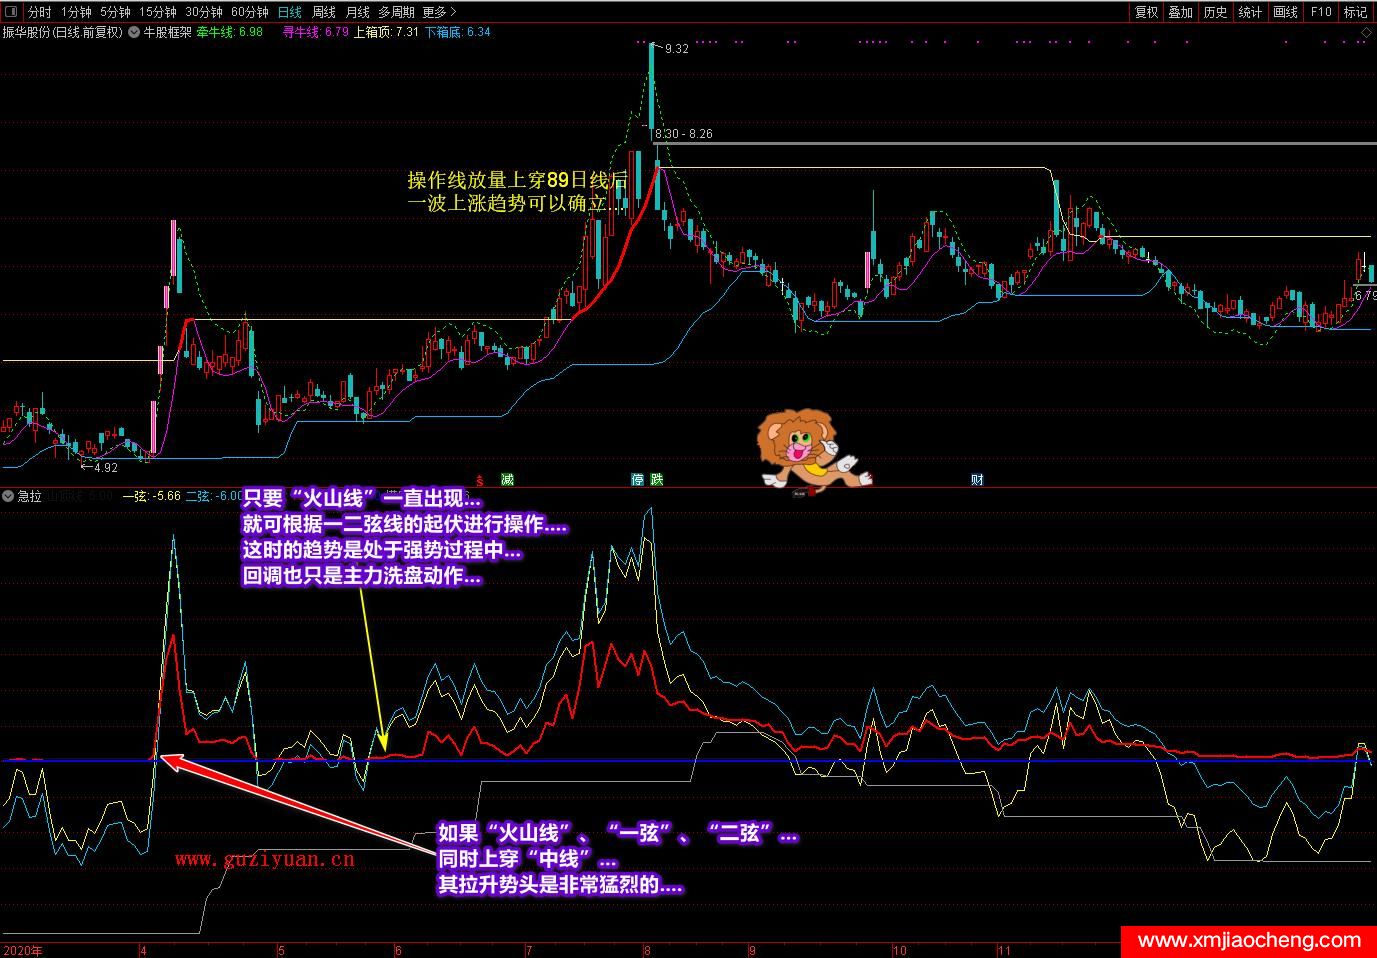Click the 画线 drawing tools button
The image size is (1377, 958).
[x=1286, y=12]
